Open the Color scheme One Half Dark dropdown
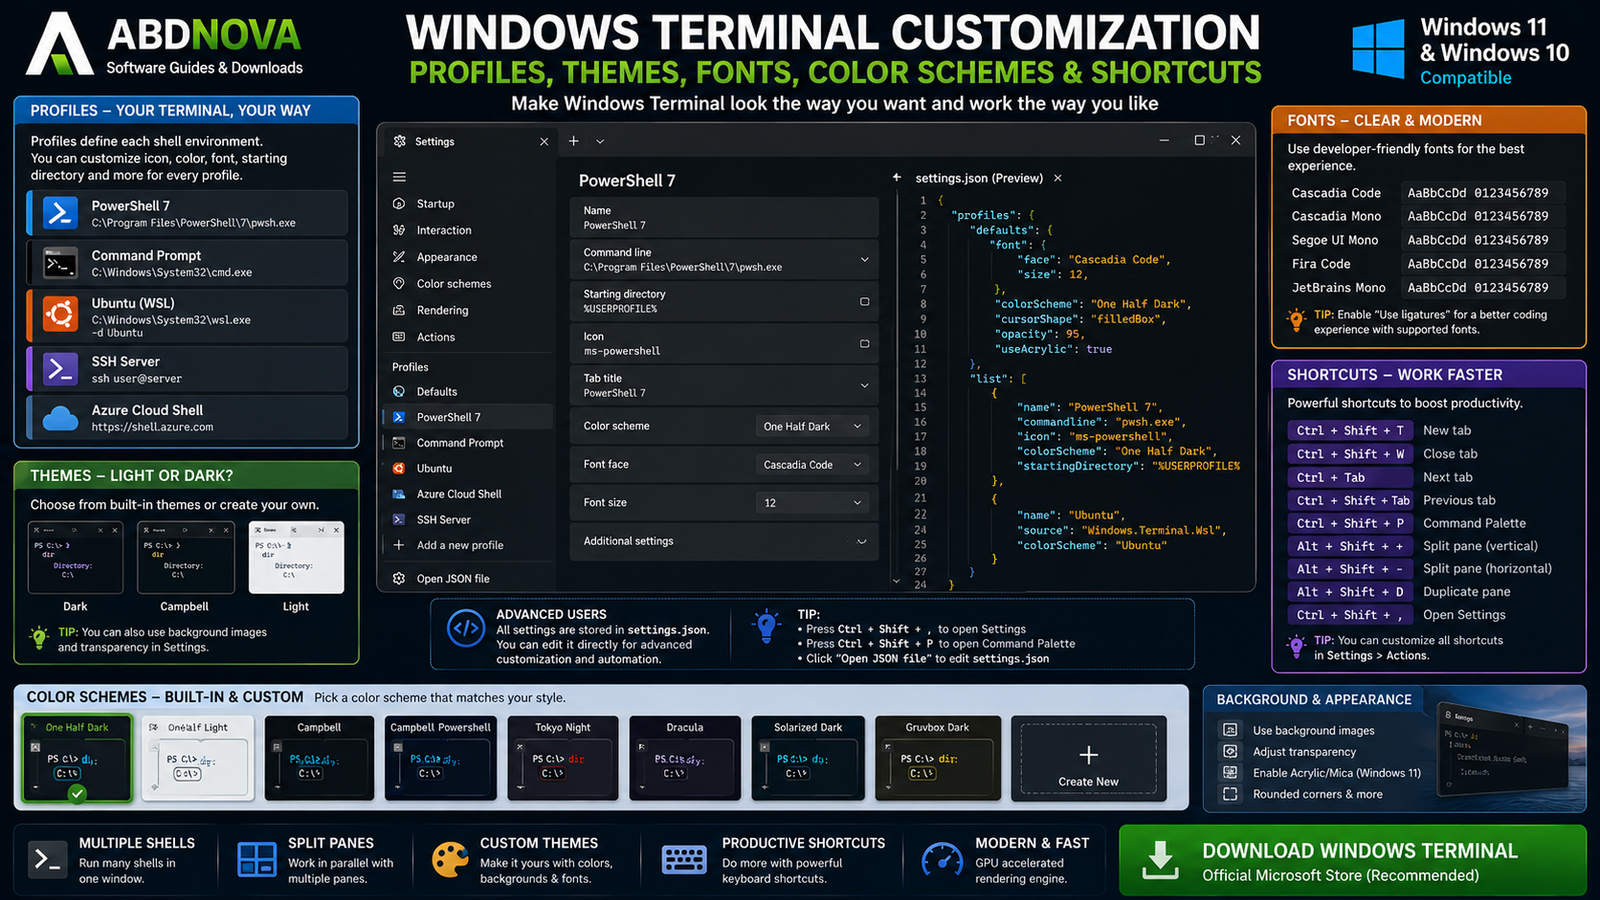This screenshot has height=900, width=1600. click(x=811, y=426)
